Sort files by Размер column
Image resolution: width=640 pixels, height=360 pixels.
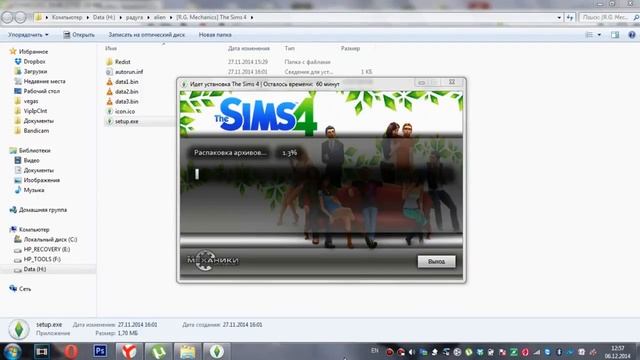[350, 48]
